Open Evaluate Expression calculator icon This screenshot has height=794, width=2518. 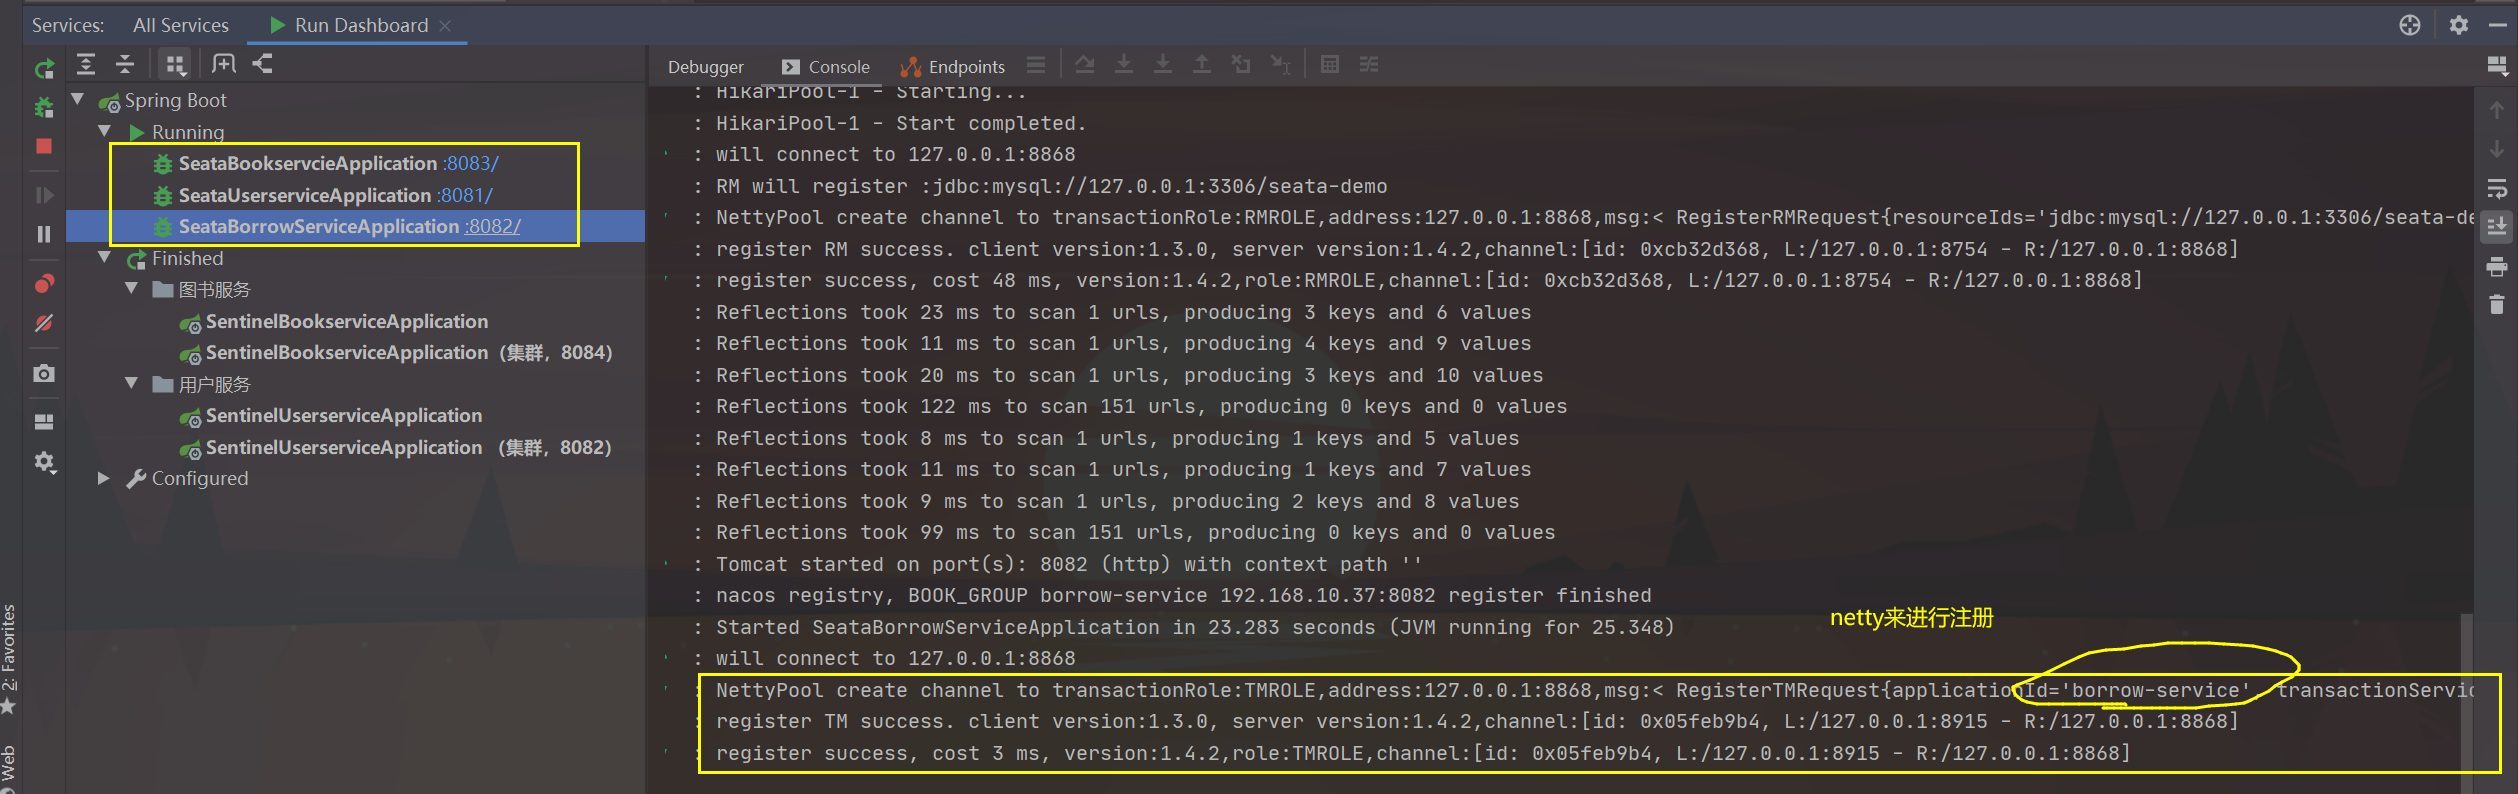click(1330, 65)
